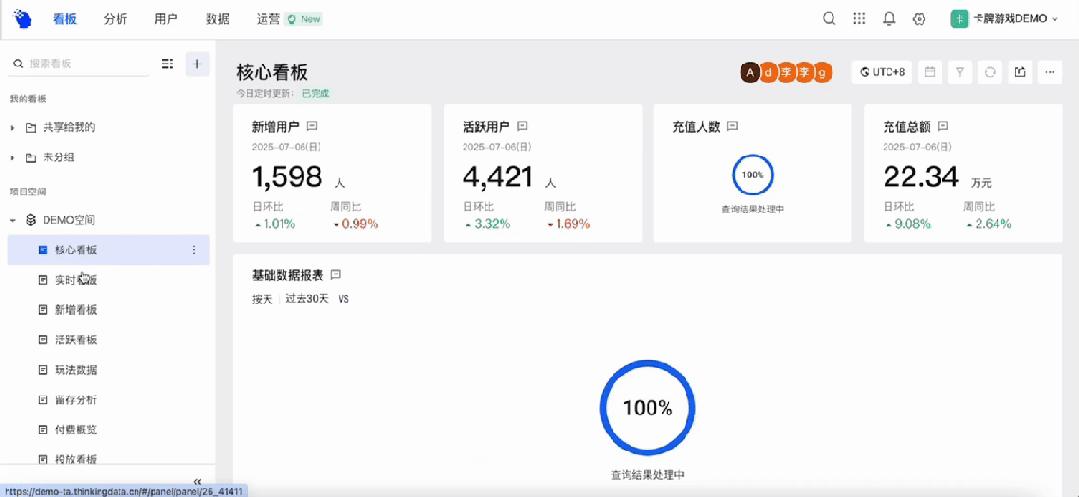Open the 新增用户 card note icon
This screenshot has height=497, width=1079.
312,126
